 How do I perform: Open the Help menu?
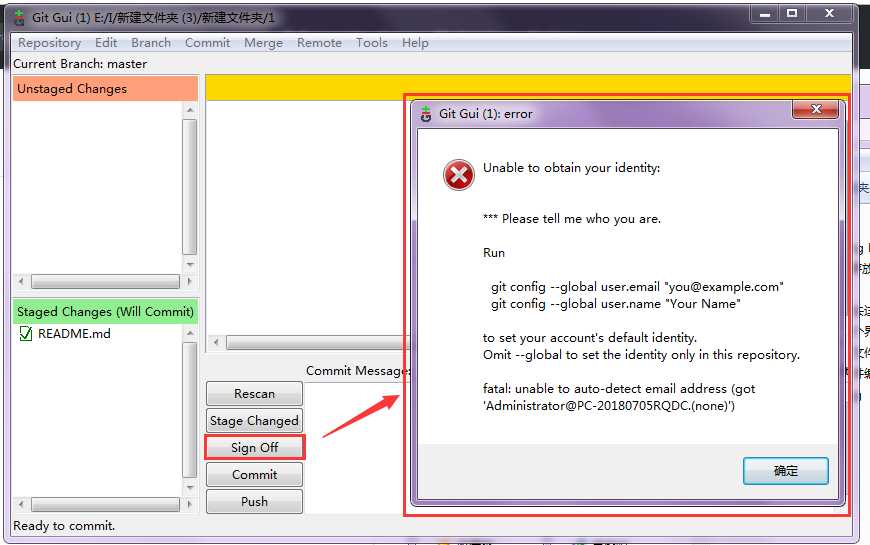tap(415, 43)
